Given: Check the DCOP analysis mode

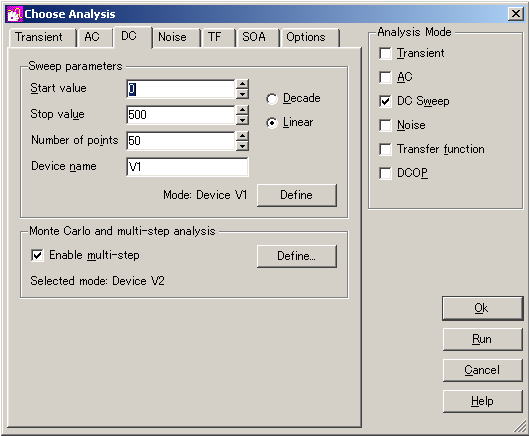Looking at the screenshot, I should [385, 173].
